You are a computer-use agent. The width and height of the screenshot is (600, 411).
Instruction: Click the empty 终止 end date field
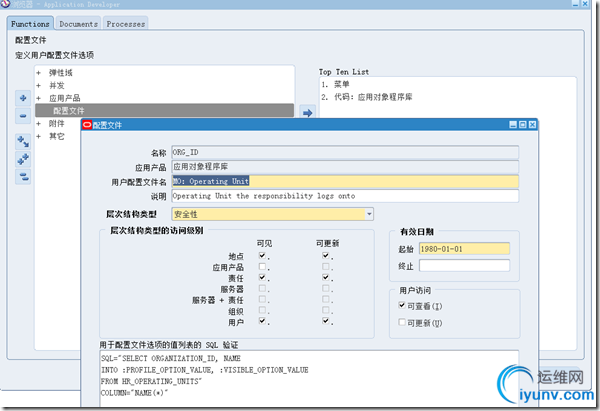464,265
